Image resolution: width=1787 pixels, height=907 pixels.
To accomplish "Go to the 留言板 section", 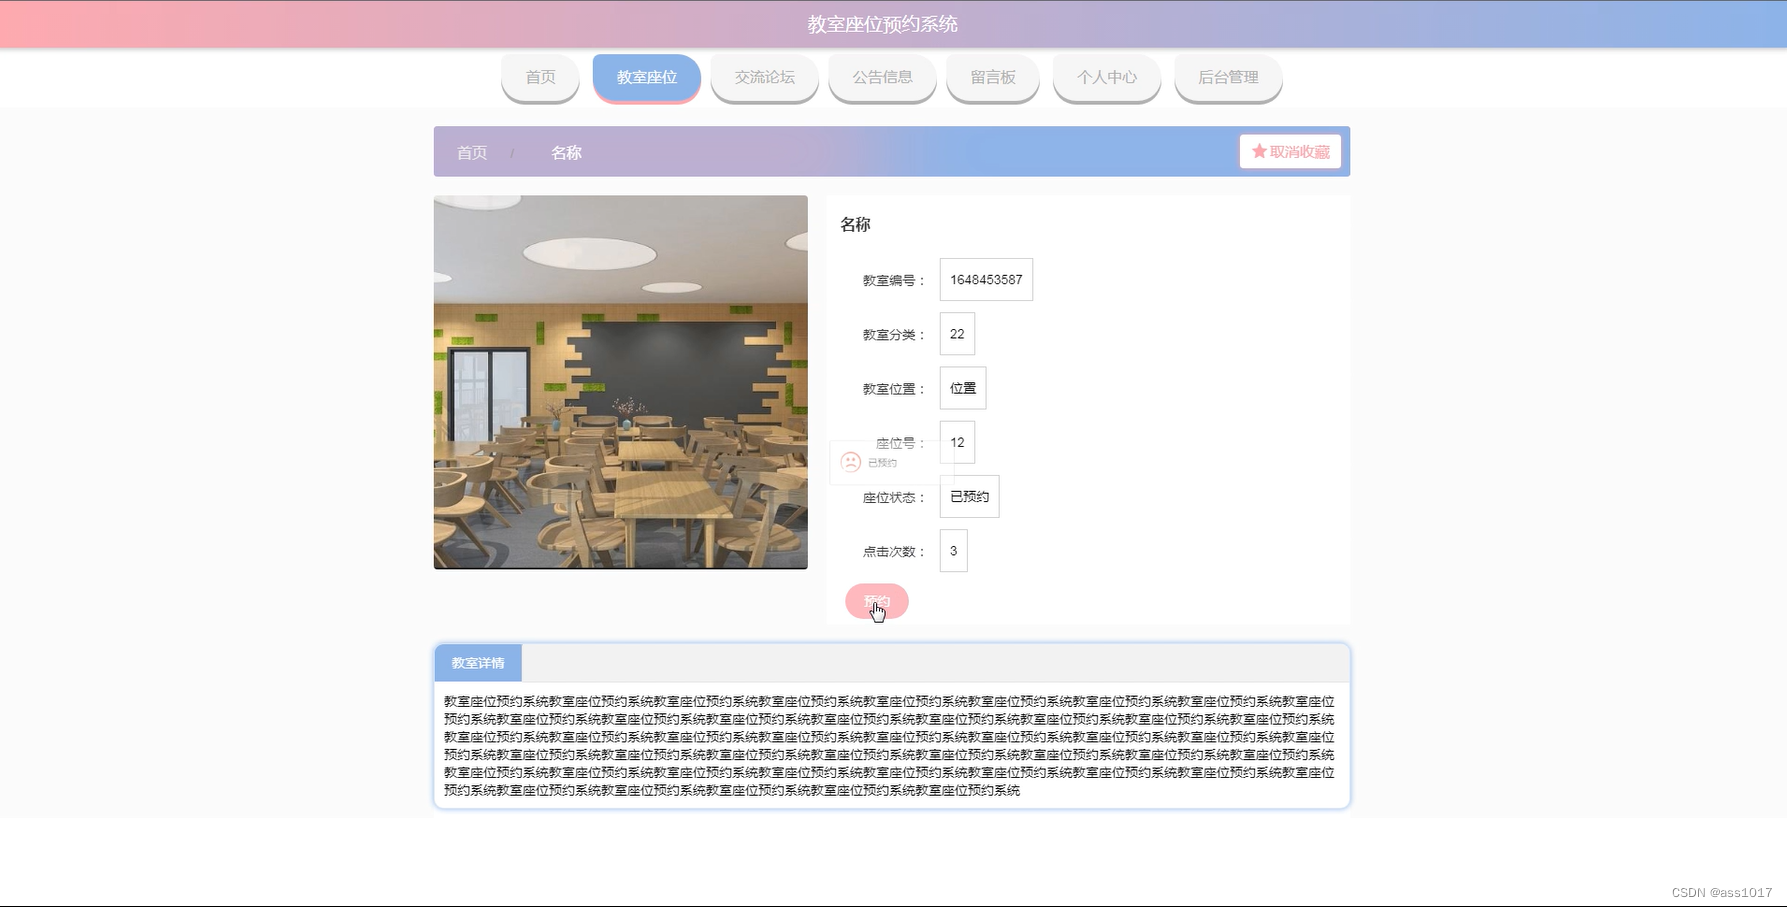I will click(x=992, y=76).
